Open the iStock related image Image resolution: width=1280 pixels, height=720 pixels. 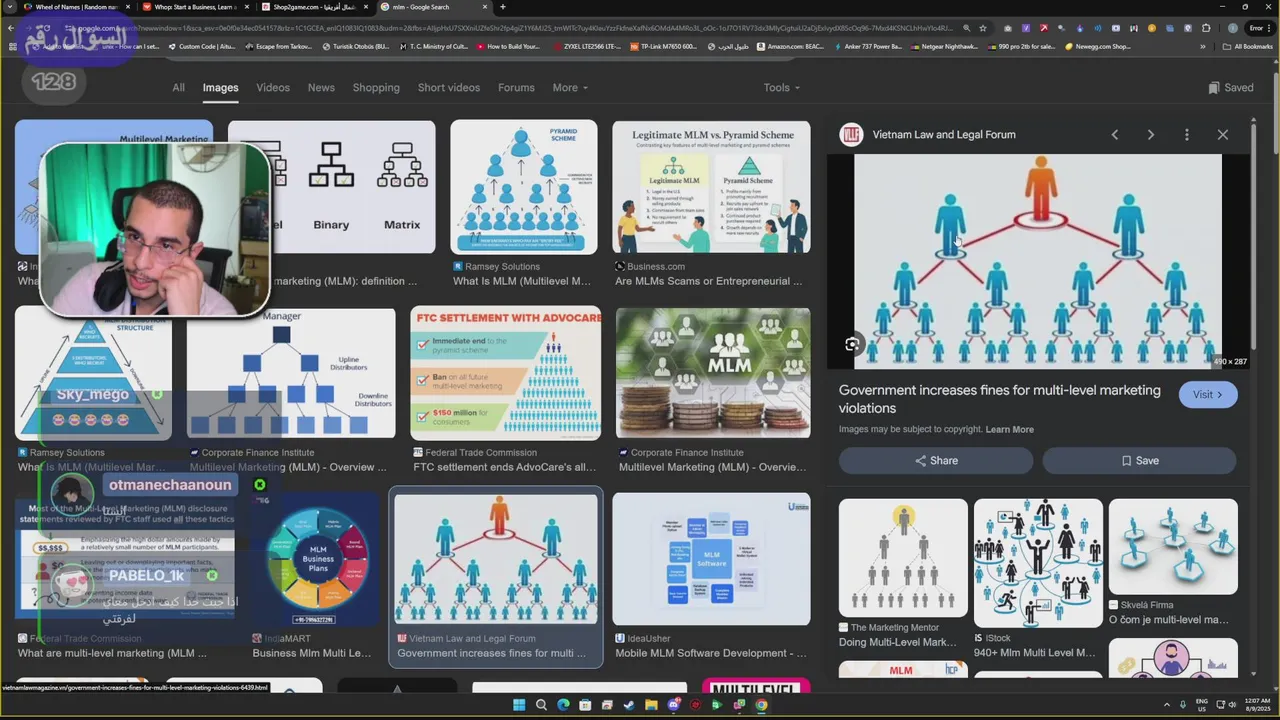1038,563
